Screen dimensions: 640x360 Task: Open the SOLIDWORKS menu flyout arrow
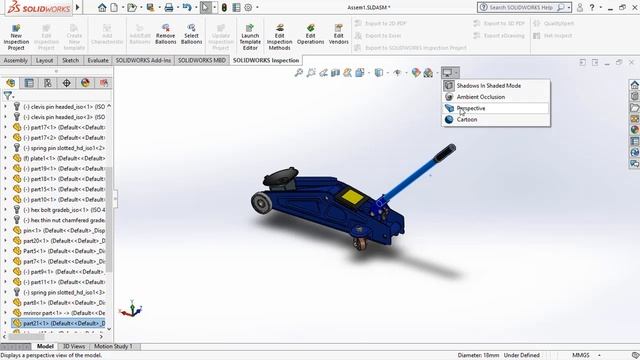78,7
